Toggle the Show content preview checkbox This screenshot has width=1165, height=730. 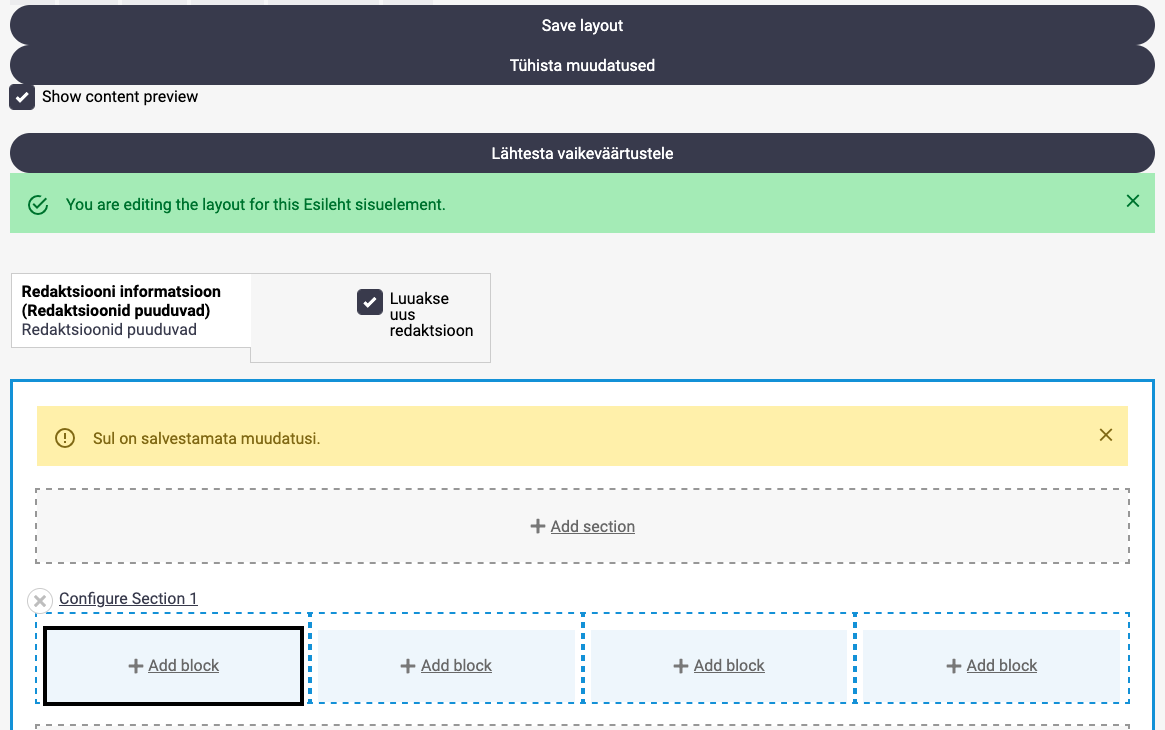click(x=22, y=97)
